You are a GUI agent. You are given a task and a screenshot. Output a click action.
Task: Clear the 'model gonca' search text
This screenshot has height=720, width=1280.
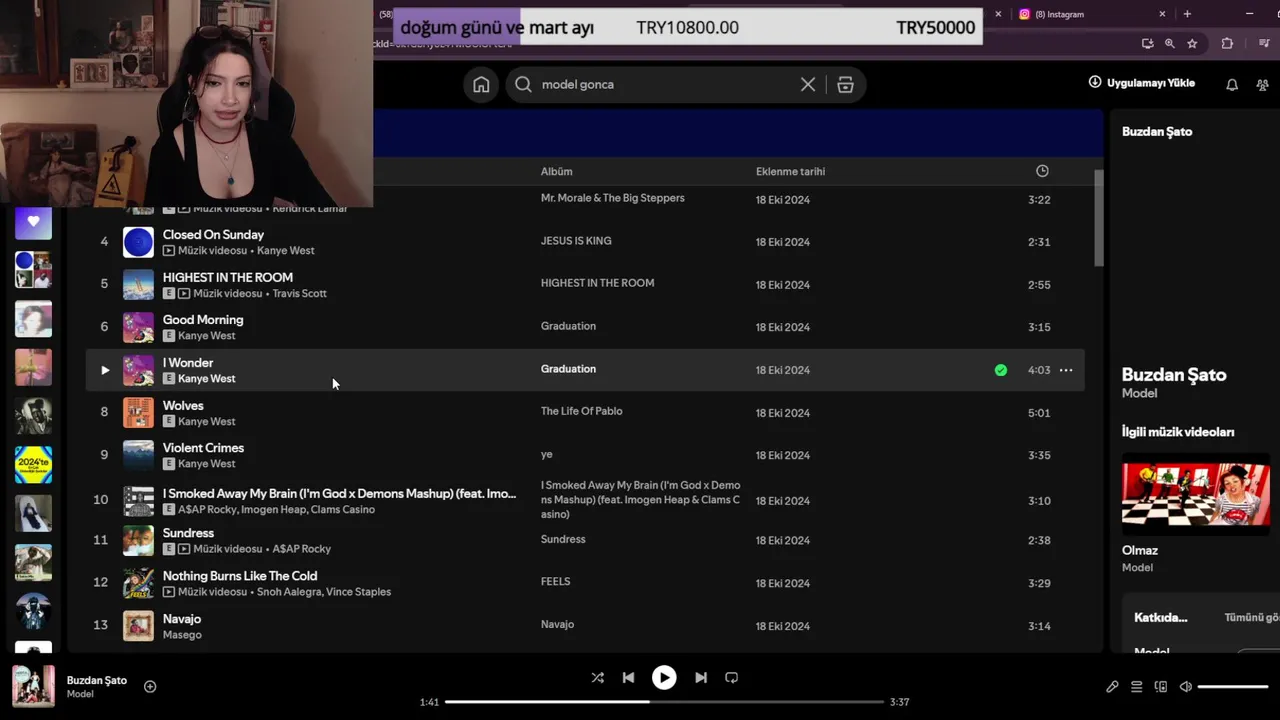click(808, 85)
